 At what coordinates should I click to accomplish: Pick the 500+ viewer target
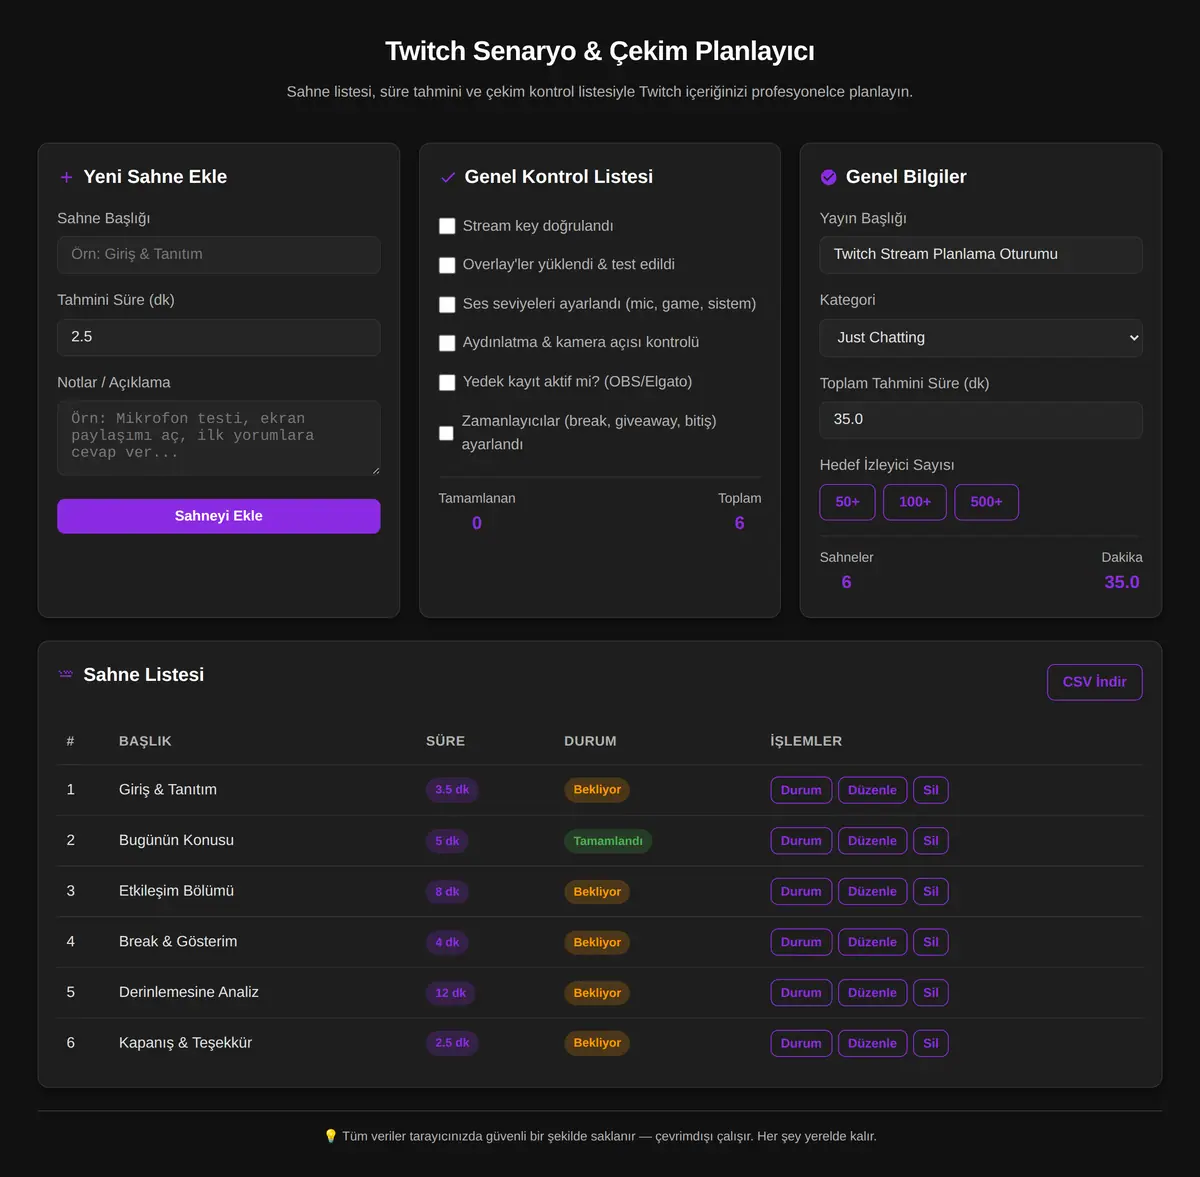pyautogui.click(x=986, y=502)
